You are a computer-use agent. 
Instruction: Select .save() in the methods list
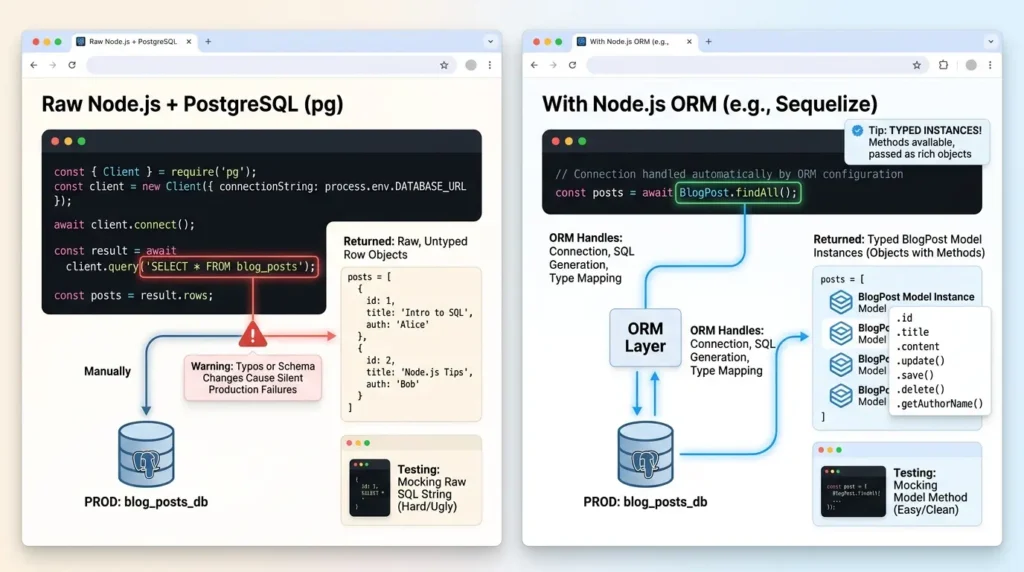tap(915, 375)
